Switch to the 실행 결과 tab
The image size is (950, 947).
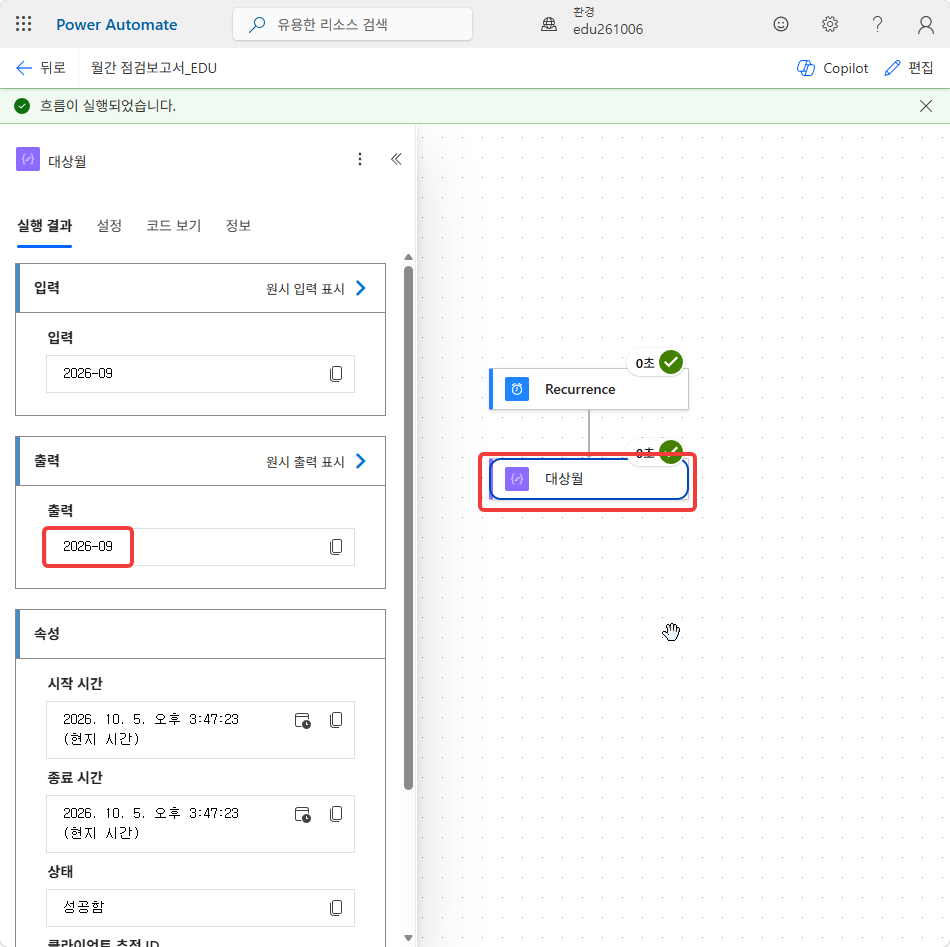tap(44, 226)
